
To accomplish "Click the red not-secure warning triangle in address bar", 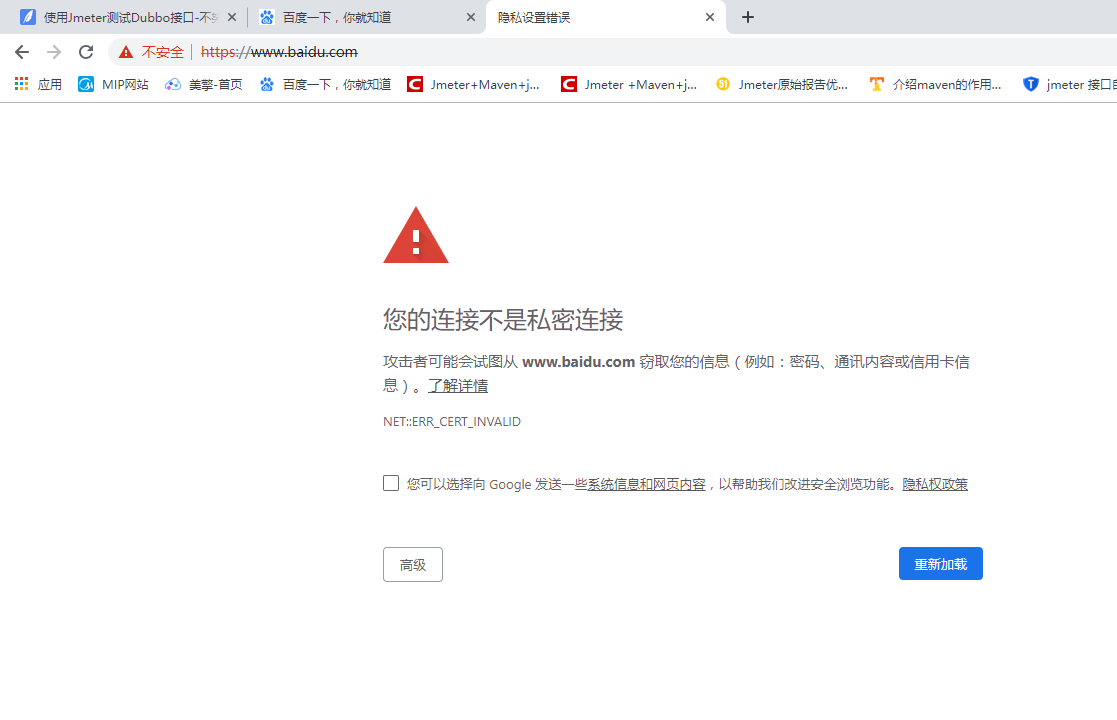I will pos(126,52).
